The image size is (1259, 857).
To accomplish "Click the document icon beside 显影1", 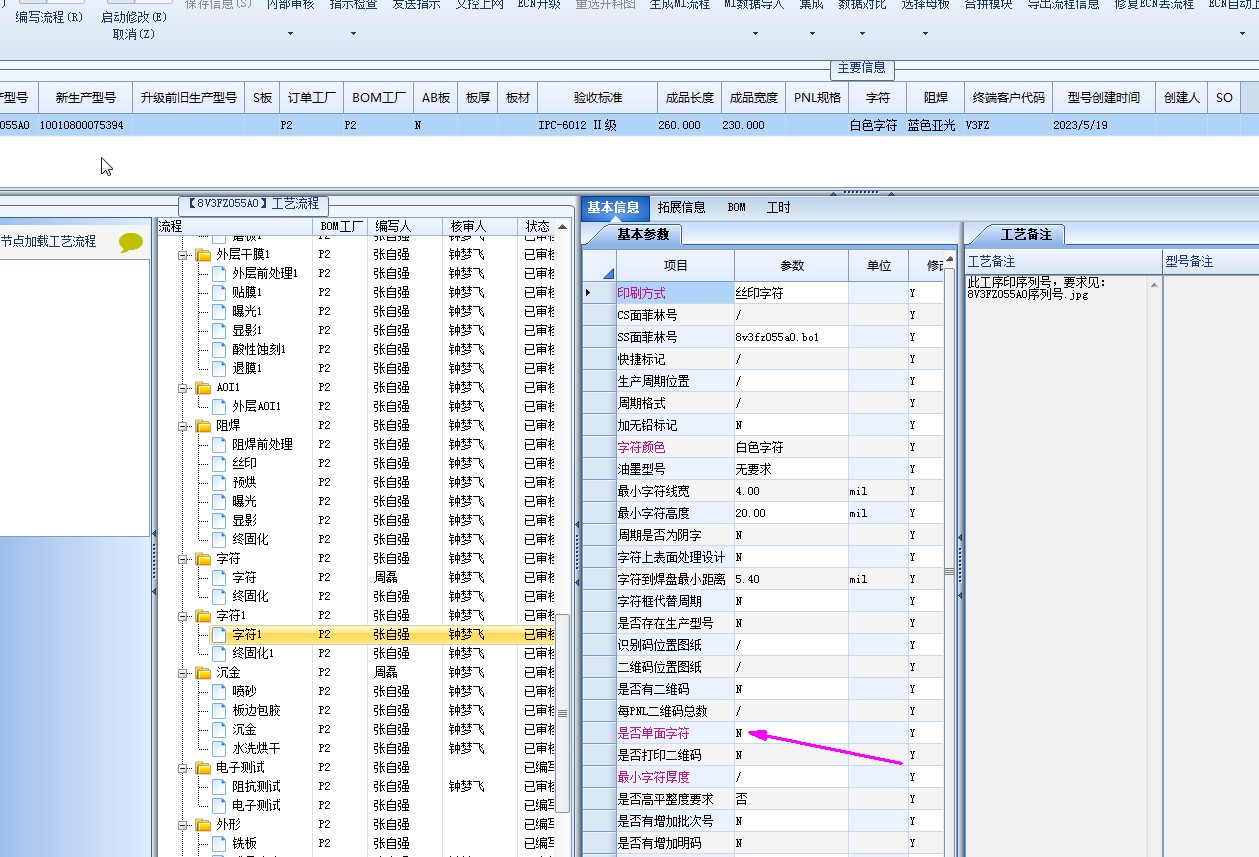I will point(220,331).
